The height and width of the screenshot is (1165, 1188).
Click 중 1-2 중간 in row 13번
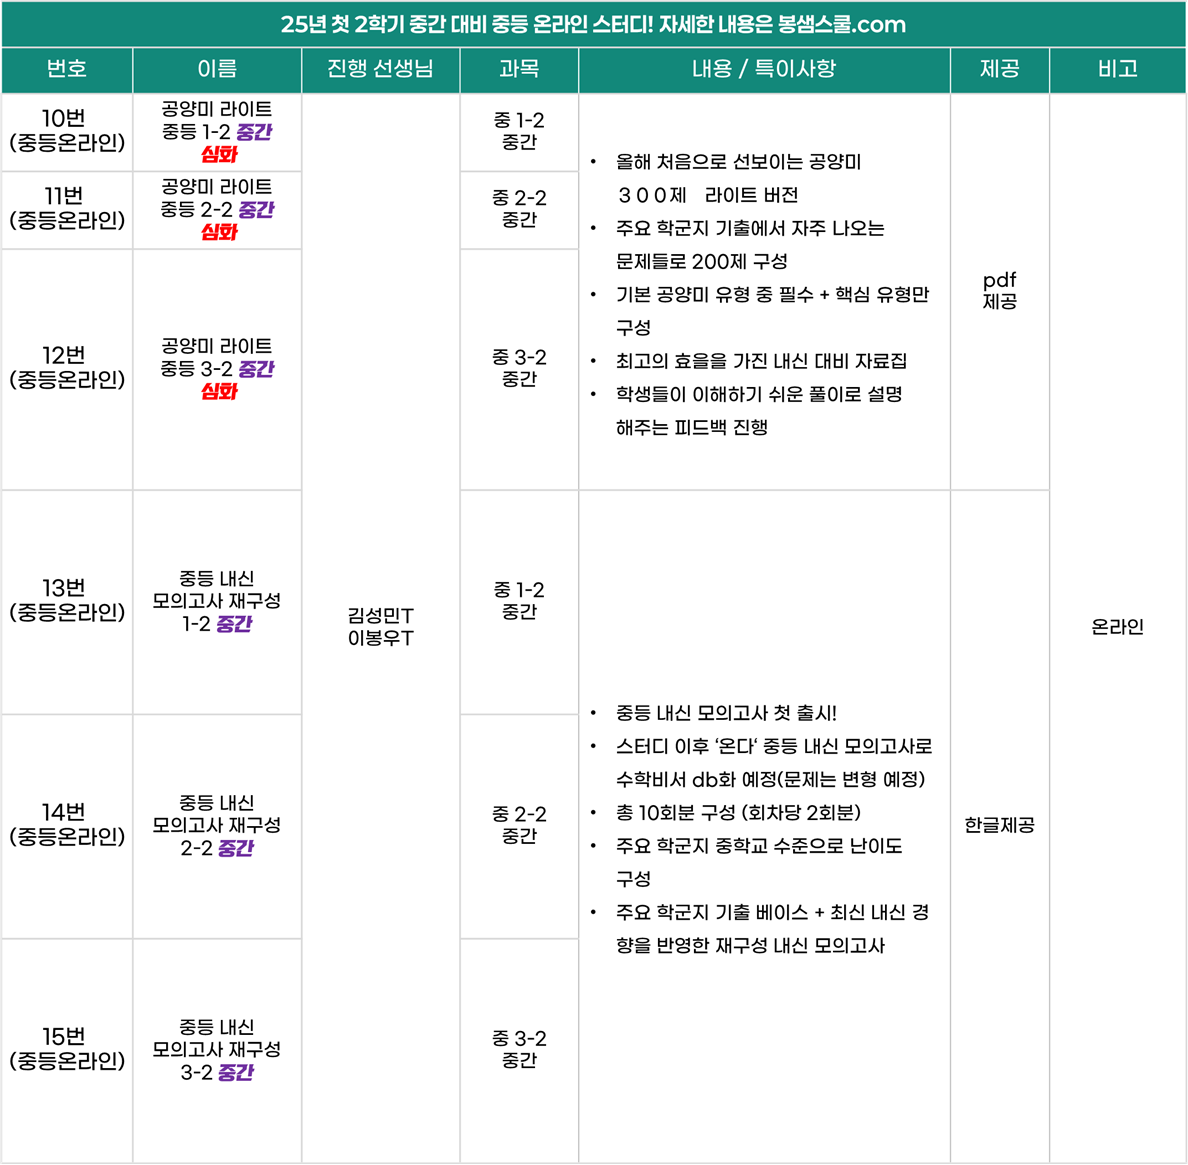point(519,601)
